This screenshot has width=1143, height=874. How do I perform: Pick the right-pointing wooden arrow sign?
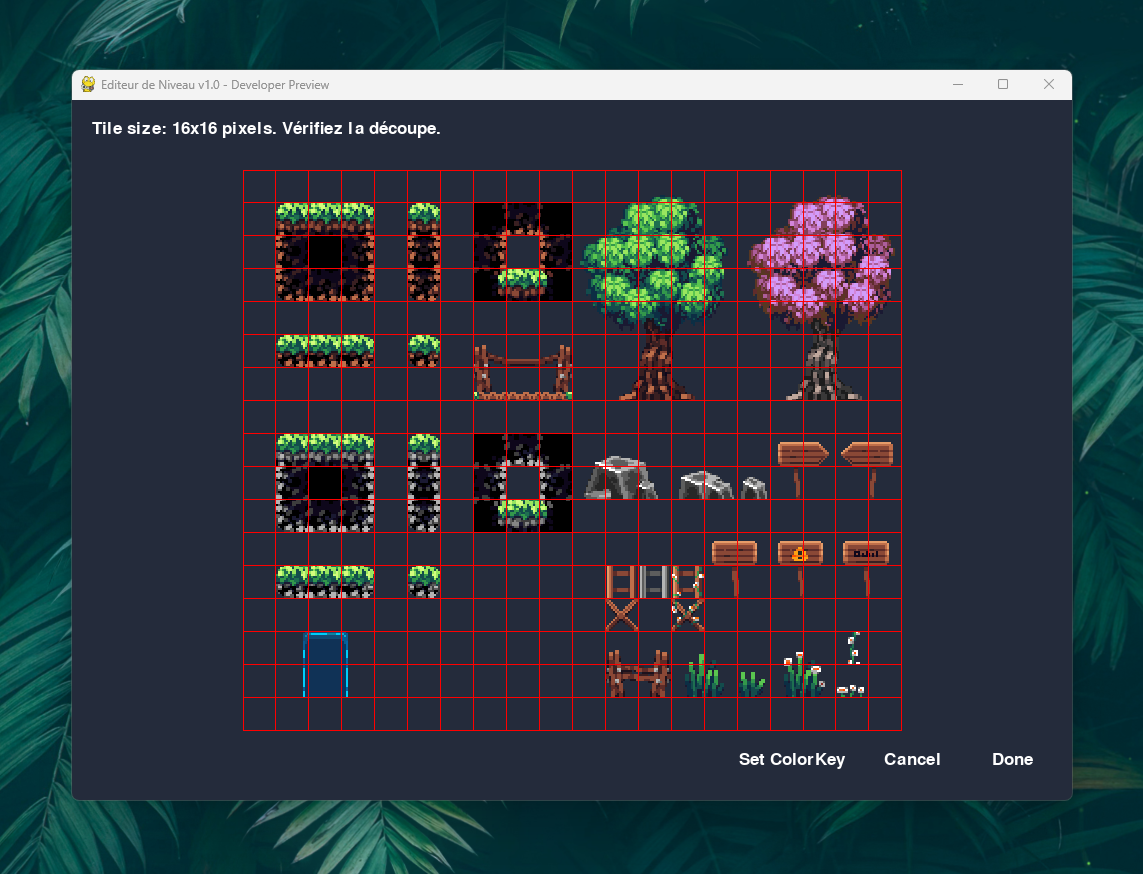pos(803,469)
